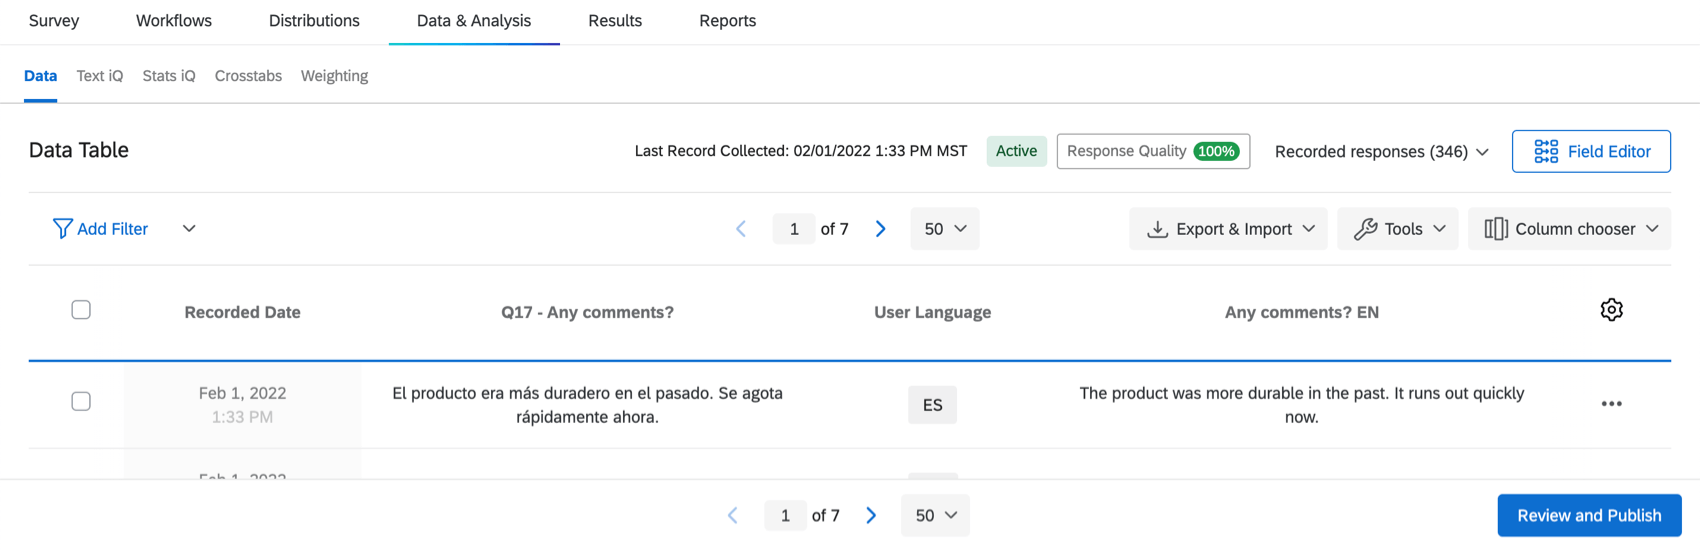Image resolution: width=1700 pixels, height=550 pixels.
Task: Click the Add Filter funnel icon
Action: tap(62, 229)
